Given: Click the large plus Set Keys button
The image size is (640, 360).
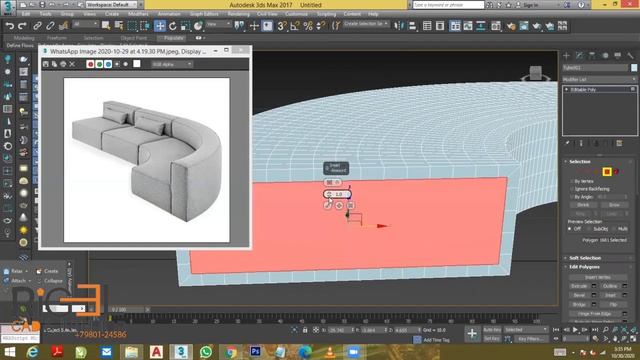Looking at the screenshot, I should 472,334.
